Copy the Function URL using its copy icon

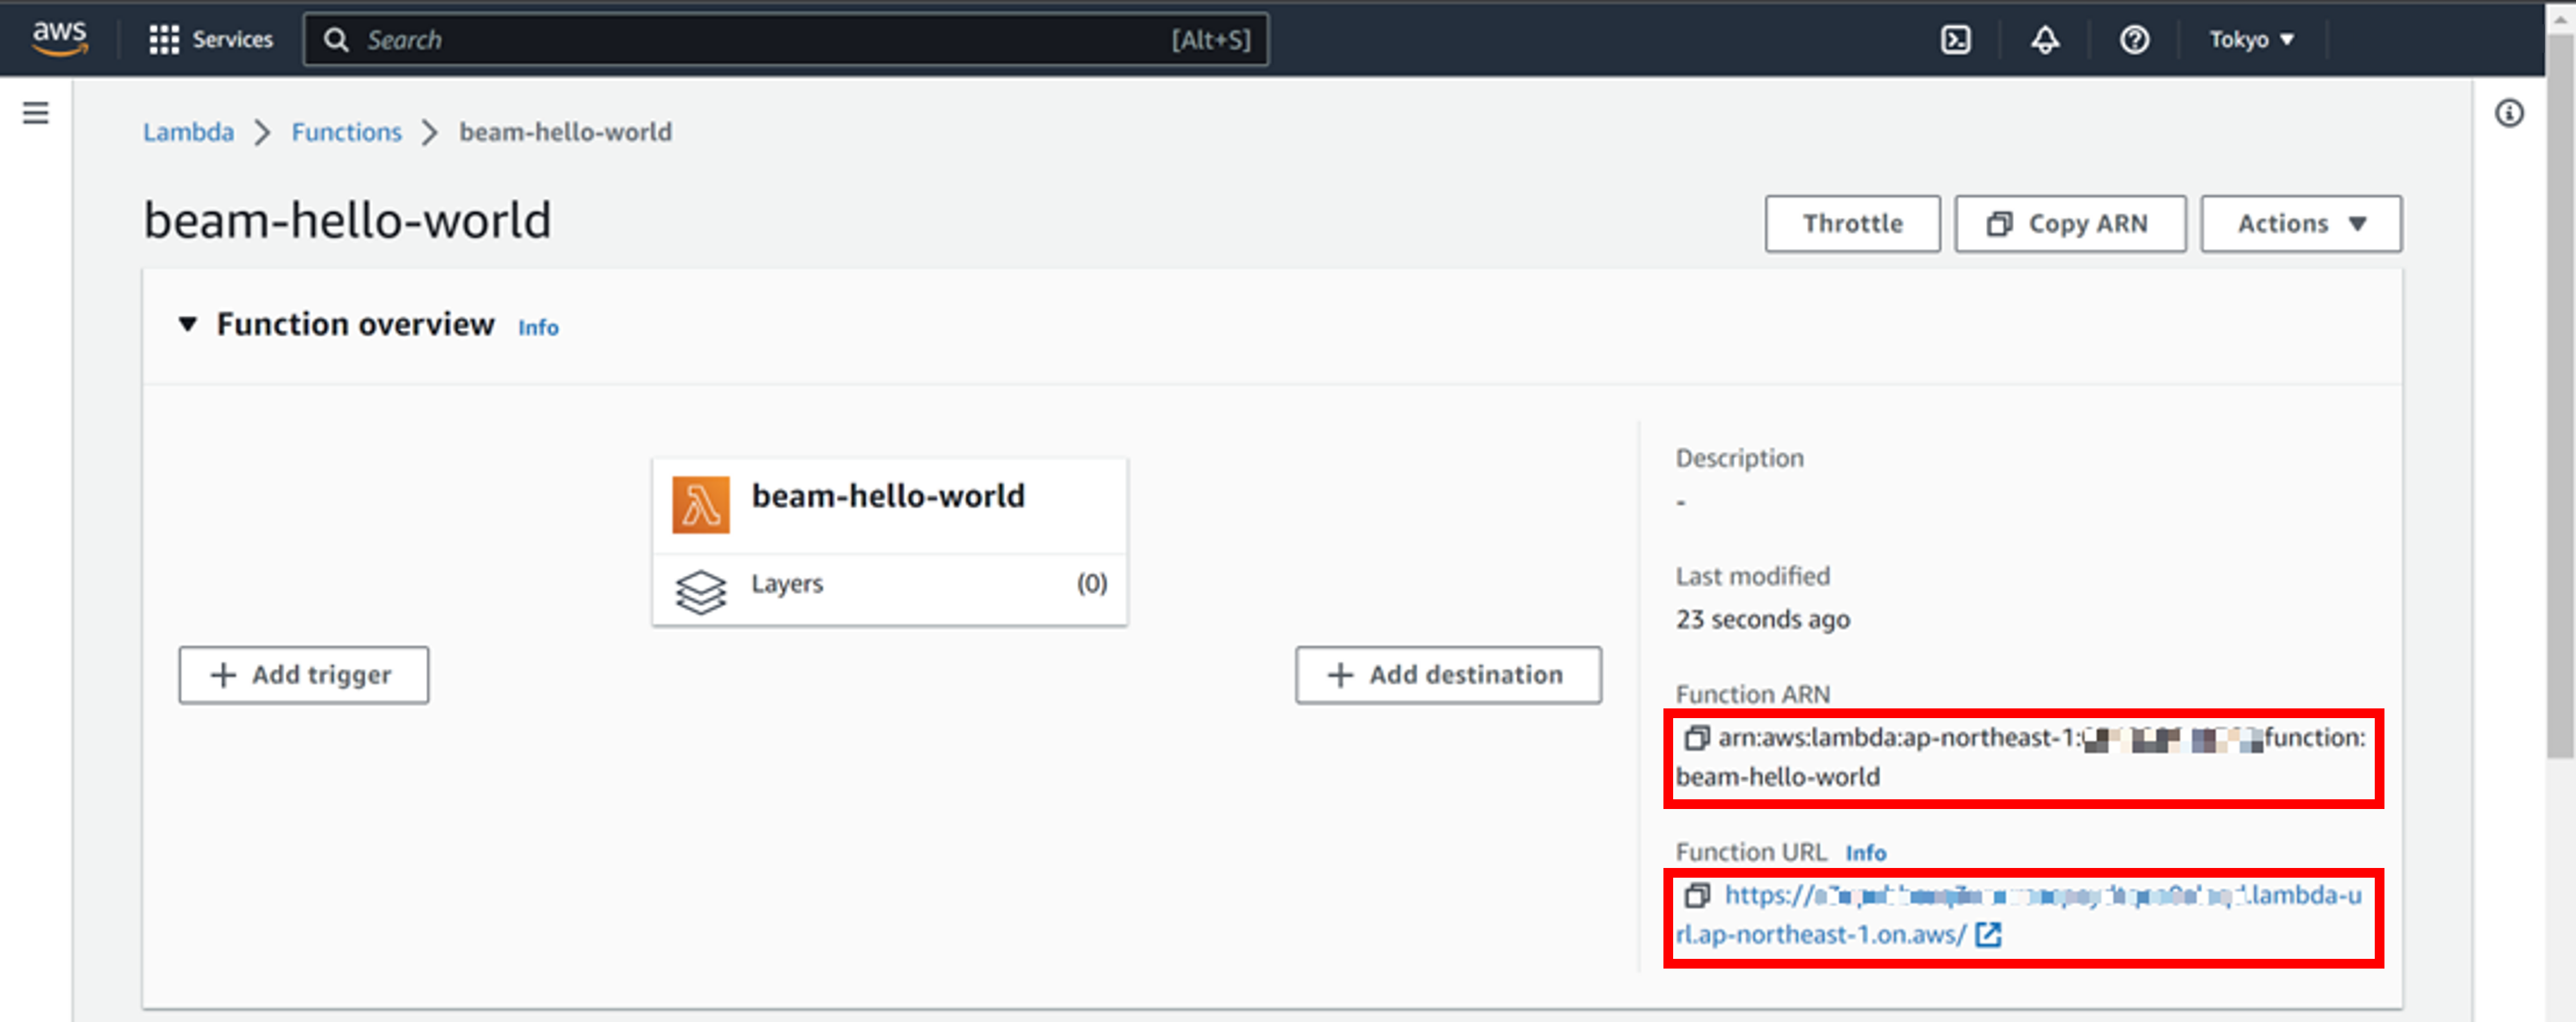pos(1697,896)
